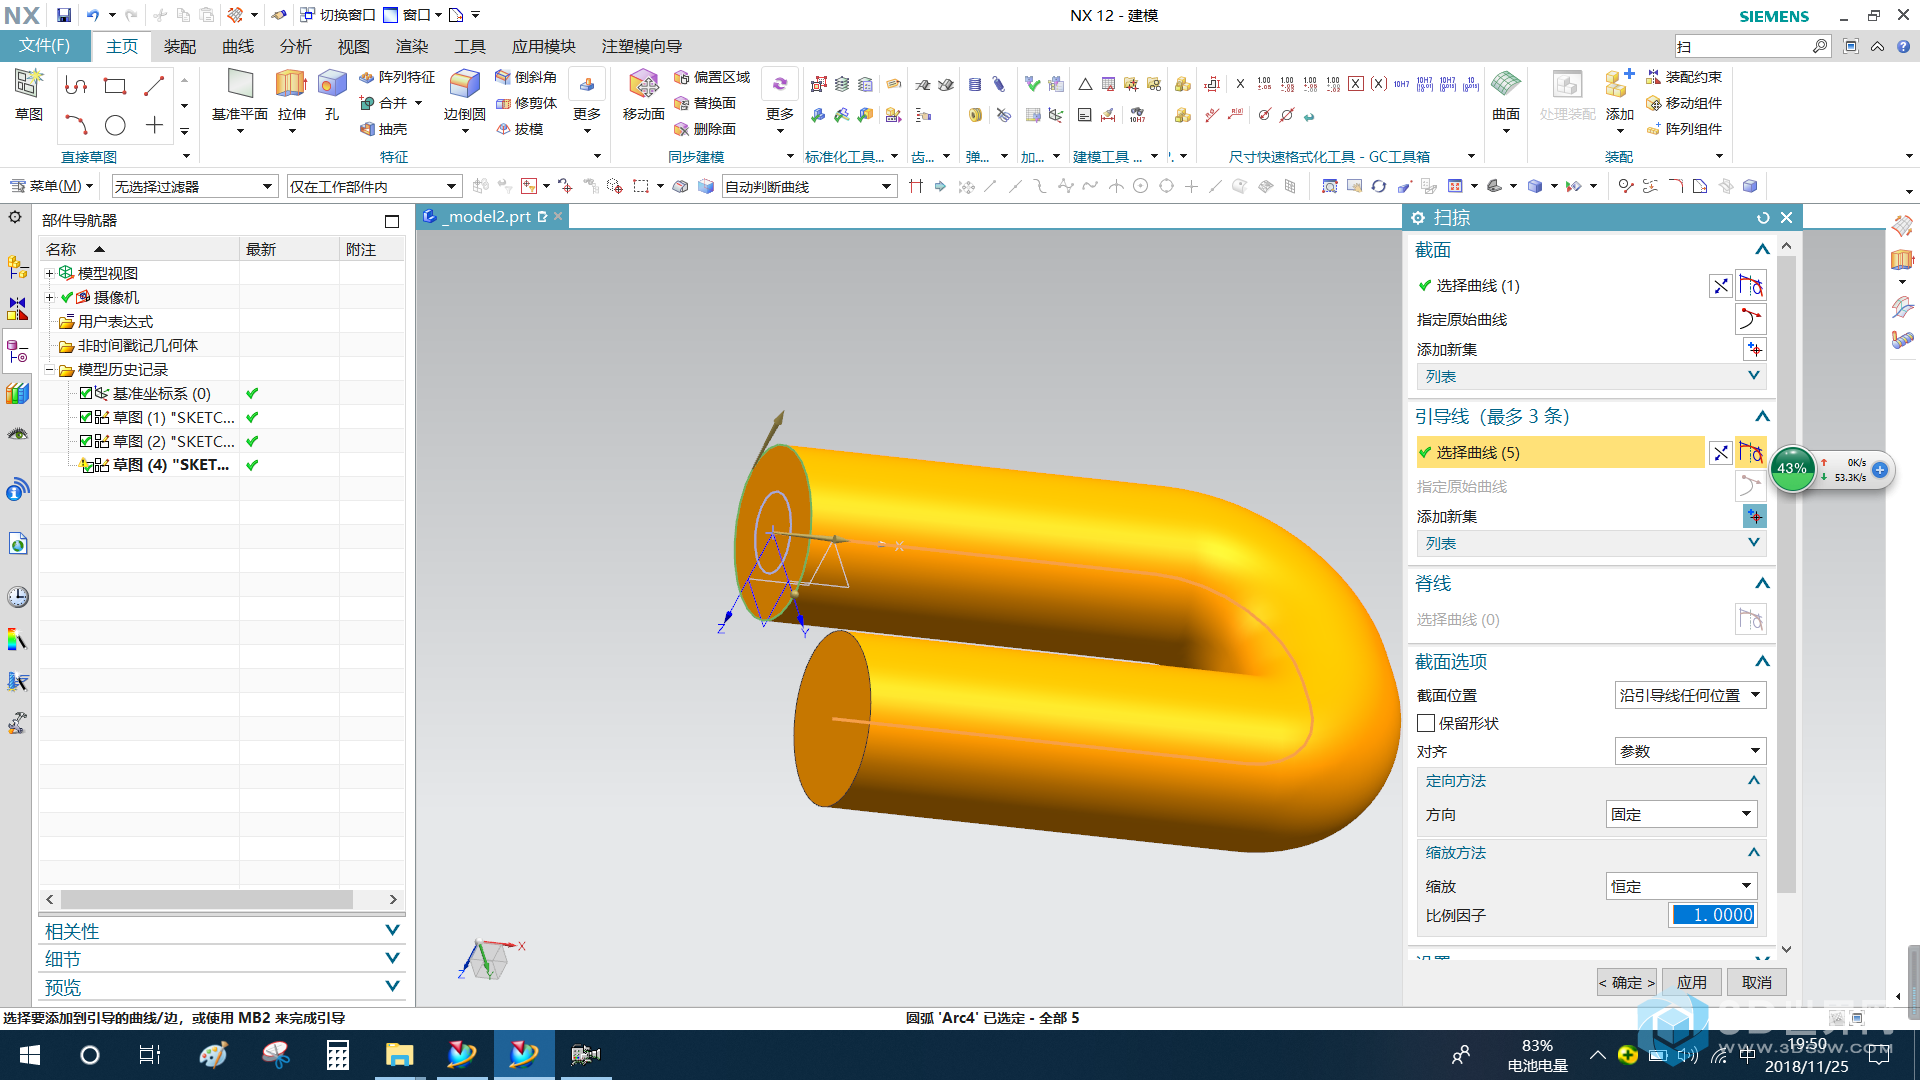Select the rectangle sketch tool
This screenshot has width=1920, height=1080.
point(115,86)
